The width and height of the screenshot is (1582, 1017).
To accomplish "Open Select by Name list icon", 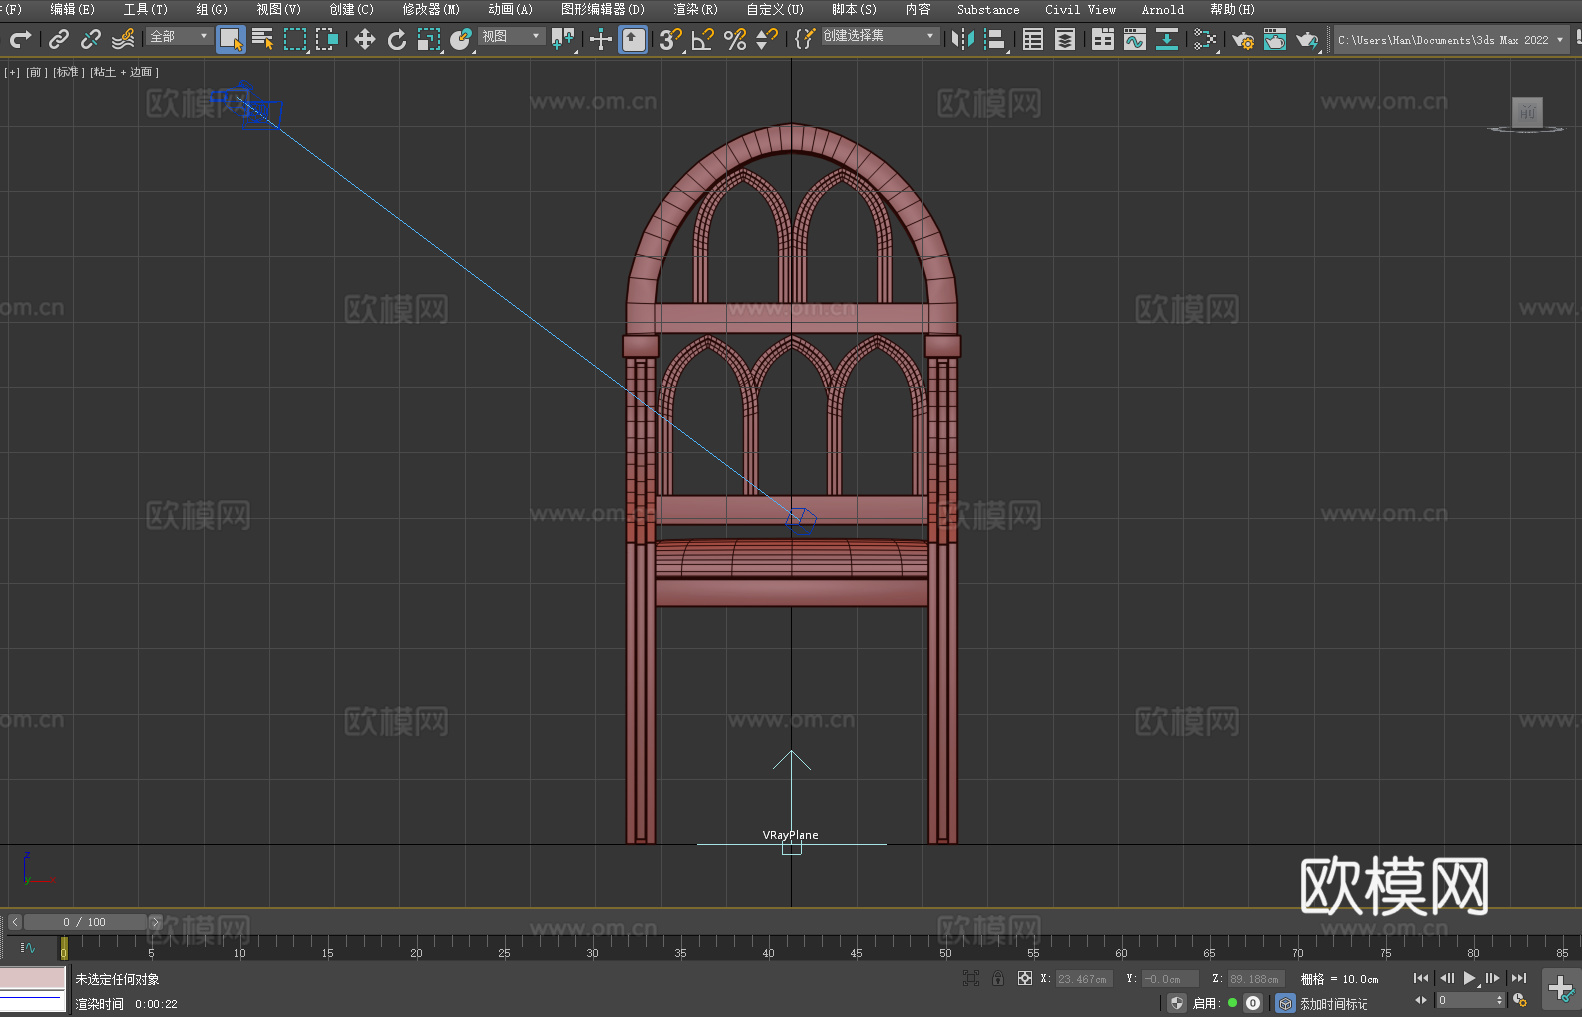I will click(262, 39).
